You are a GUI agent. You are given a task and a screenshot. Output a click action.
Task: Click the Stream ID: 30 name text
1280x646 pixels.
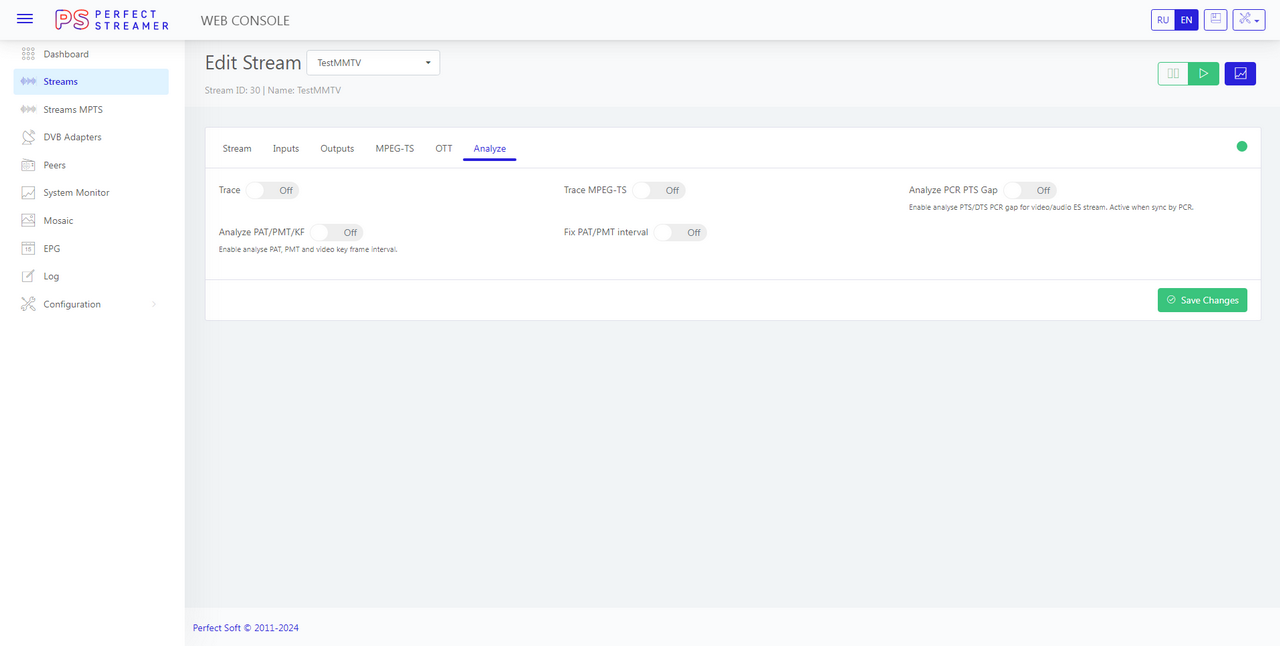pyautogui.click(x=273, y=90)
